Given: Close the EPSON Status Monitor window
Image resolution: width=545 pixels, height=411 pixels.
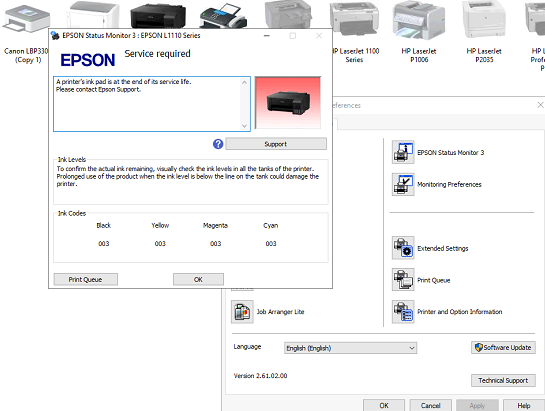Looking at the screenshot, I should pyautogui.click(x=319, y=35).
